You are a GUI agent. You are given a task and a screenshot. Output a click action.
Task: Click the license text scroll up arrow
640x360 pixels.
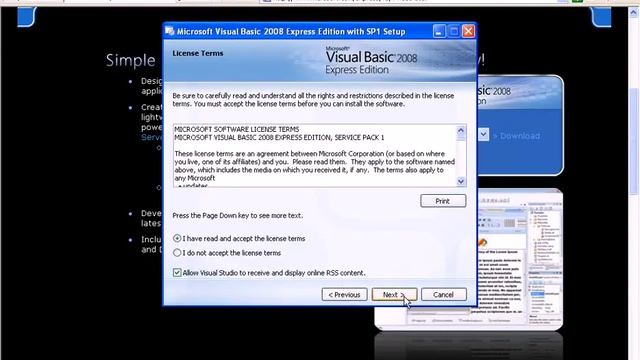(461, 131)
